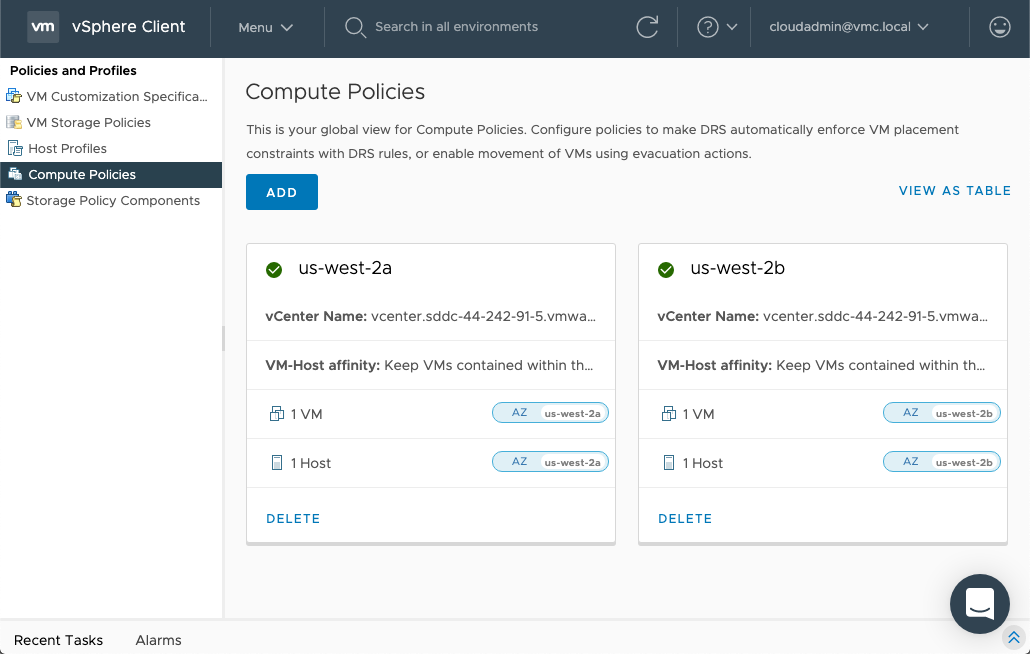The width and height of the screenshot is (1030, 654).
Task: Delete the us-west-2b policy
Action: tap(685, 519)
